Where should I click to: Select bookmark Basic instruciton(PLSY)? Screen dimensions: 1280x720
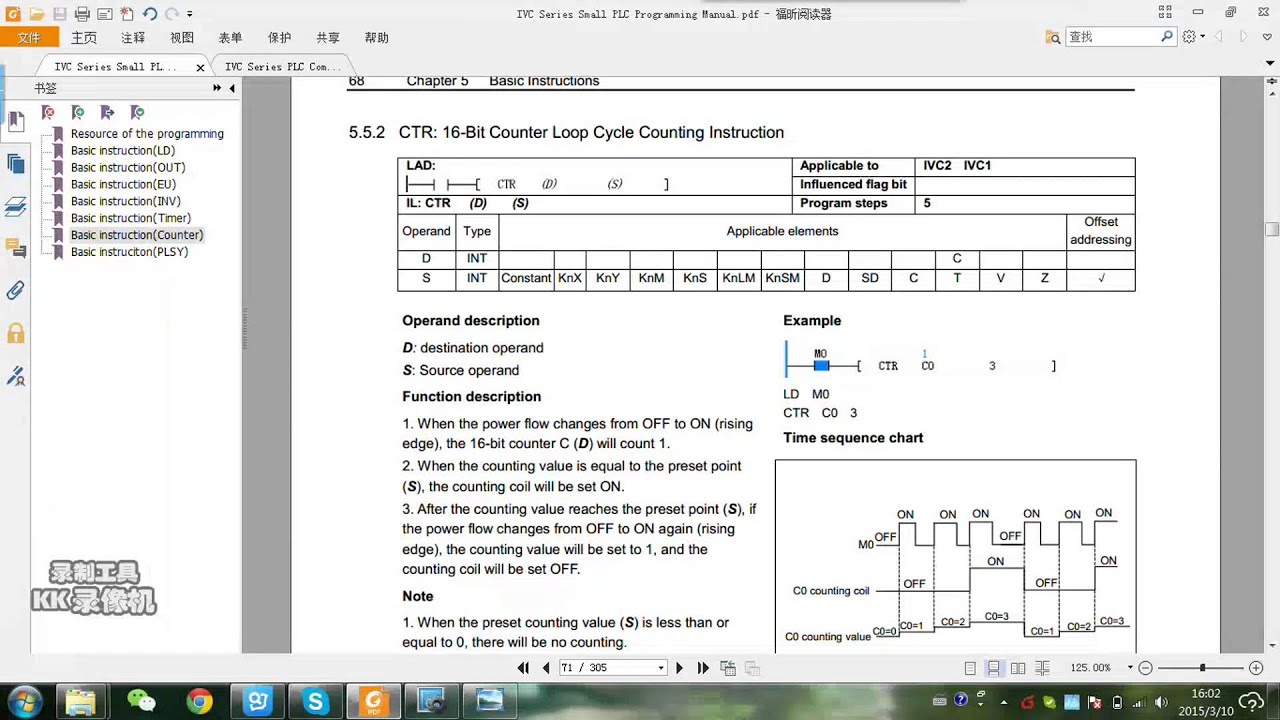click(129, 252)
